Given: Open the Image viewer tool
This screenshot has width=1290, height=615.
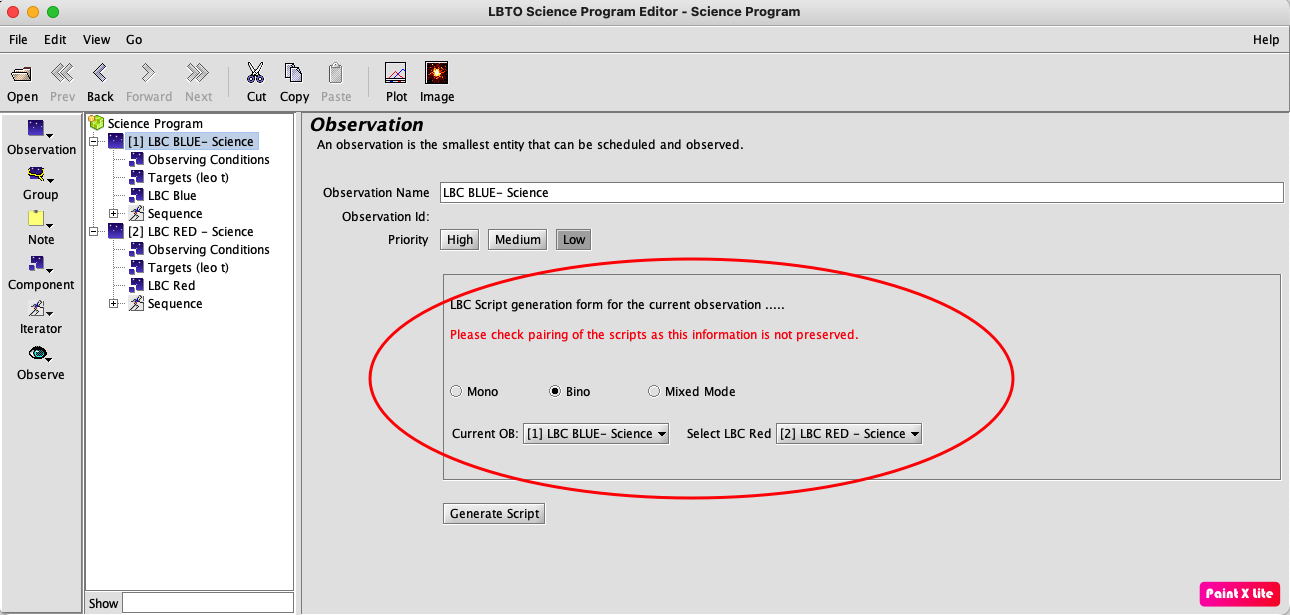Looking at the screenshot, I should [x=436, y=73].
